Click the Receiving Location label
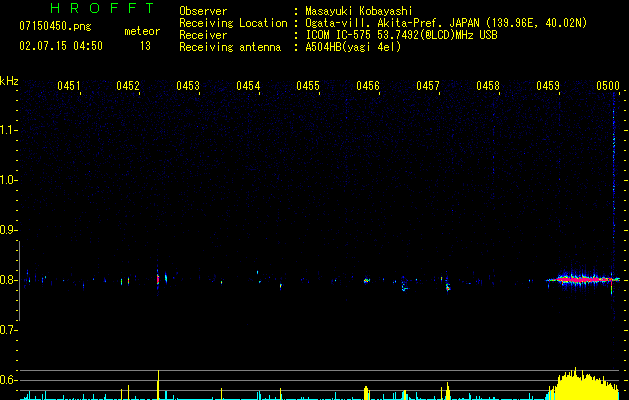 pos(233,23)
